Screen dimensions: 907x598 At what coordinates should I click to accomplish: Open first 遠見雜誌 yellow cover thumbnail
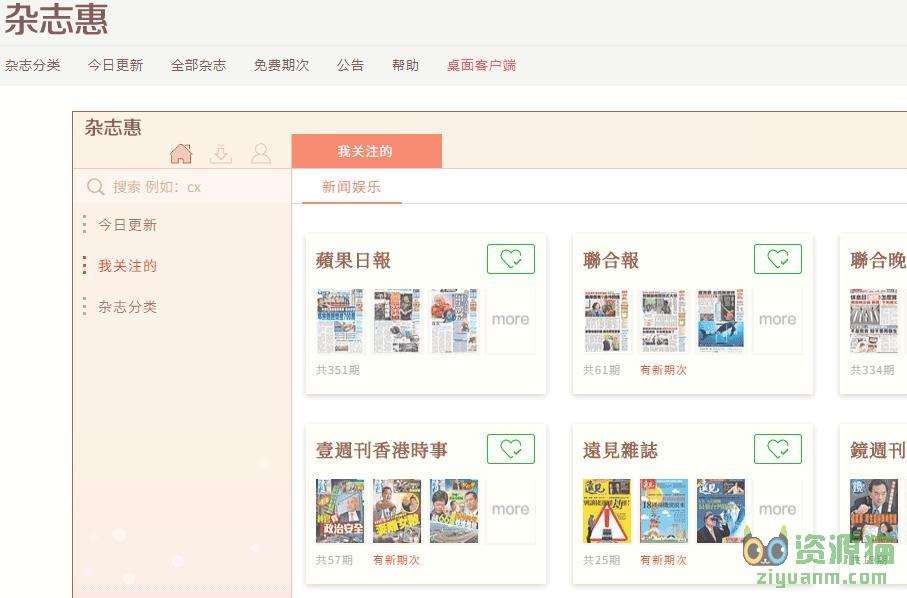[607, 511]
